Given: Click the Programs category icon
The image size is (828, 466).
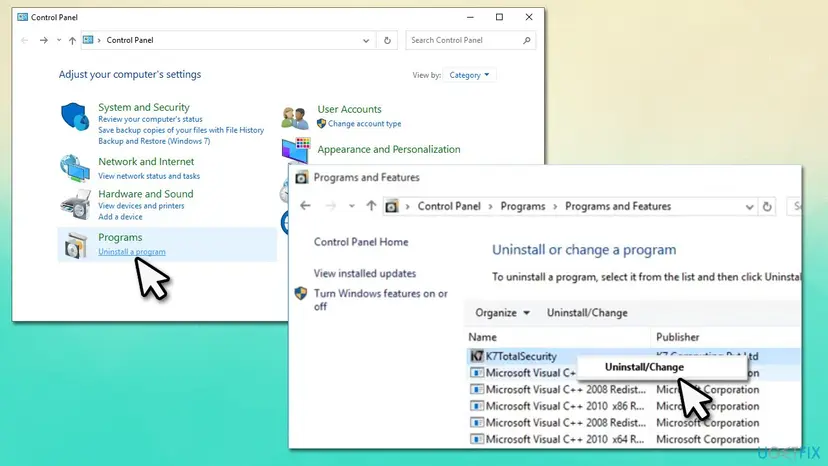Looking at the screenshot, I should click(76, 245).
